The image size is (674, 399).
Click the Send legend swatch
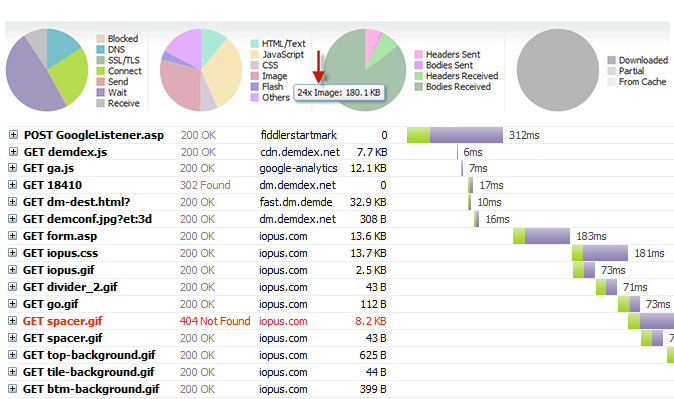(x=101, y=82)
